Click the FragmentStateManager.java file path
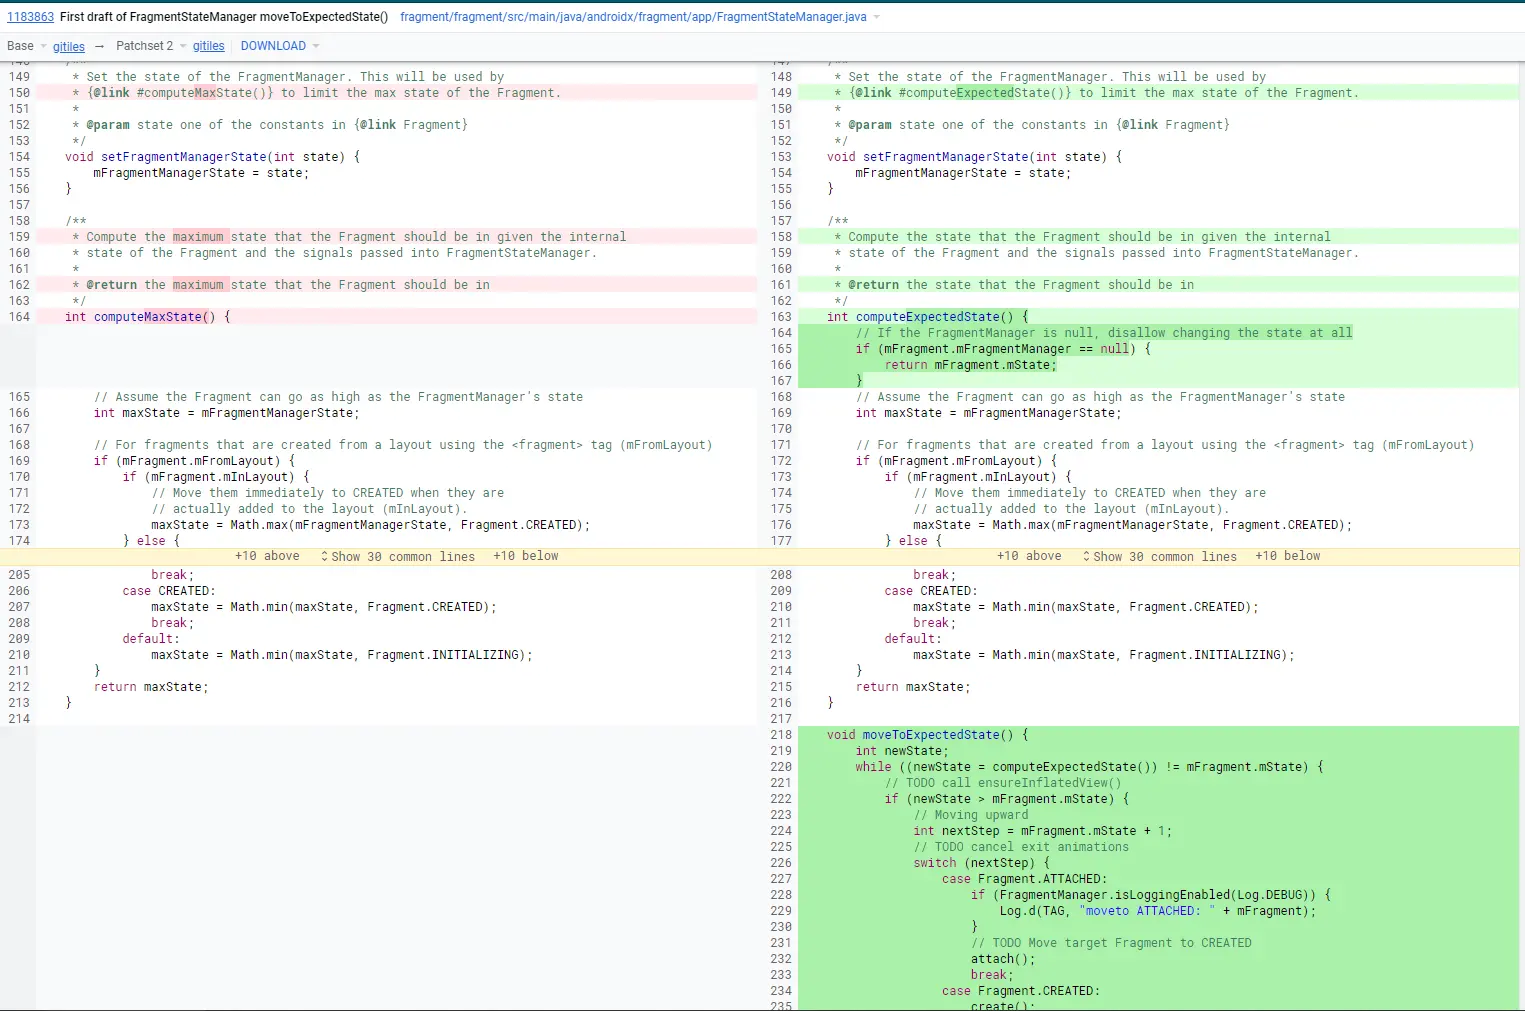The image size is (1525, 1011). [x=633, y=17]
